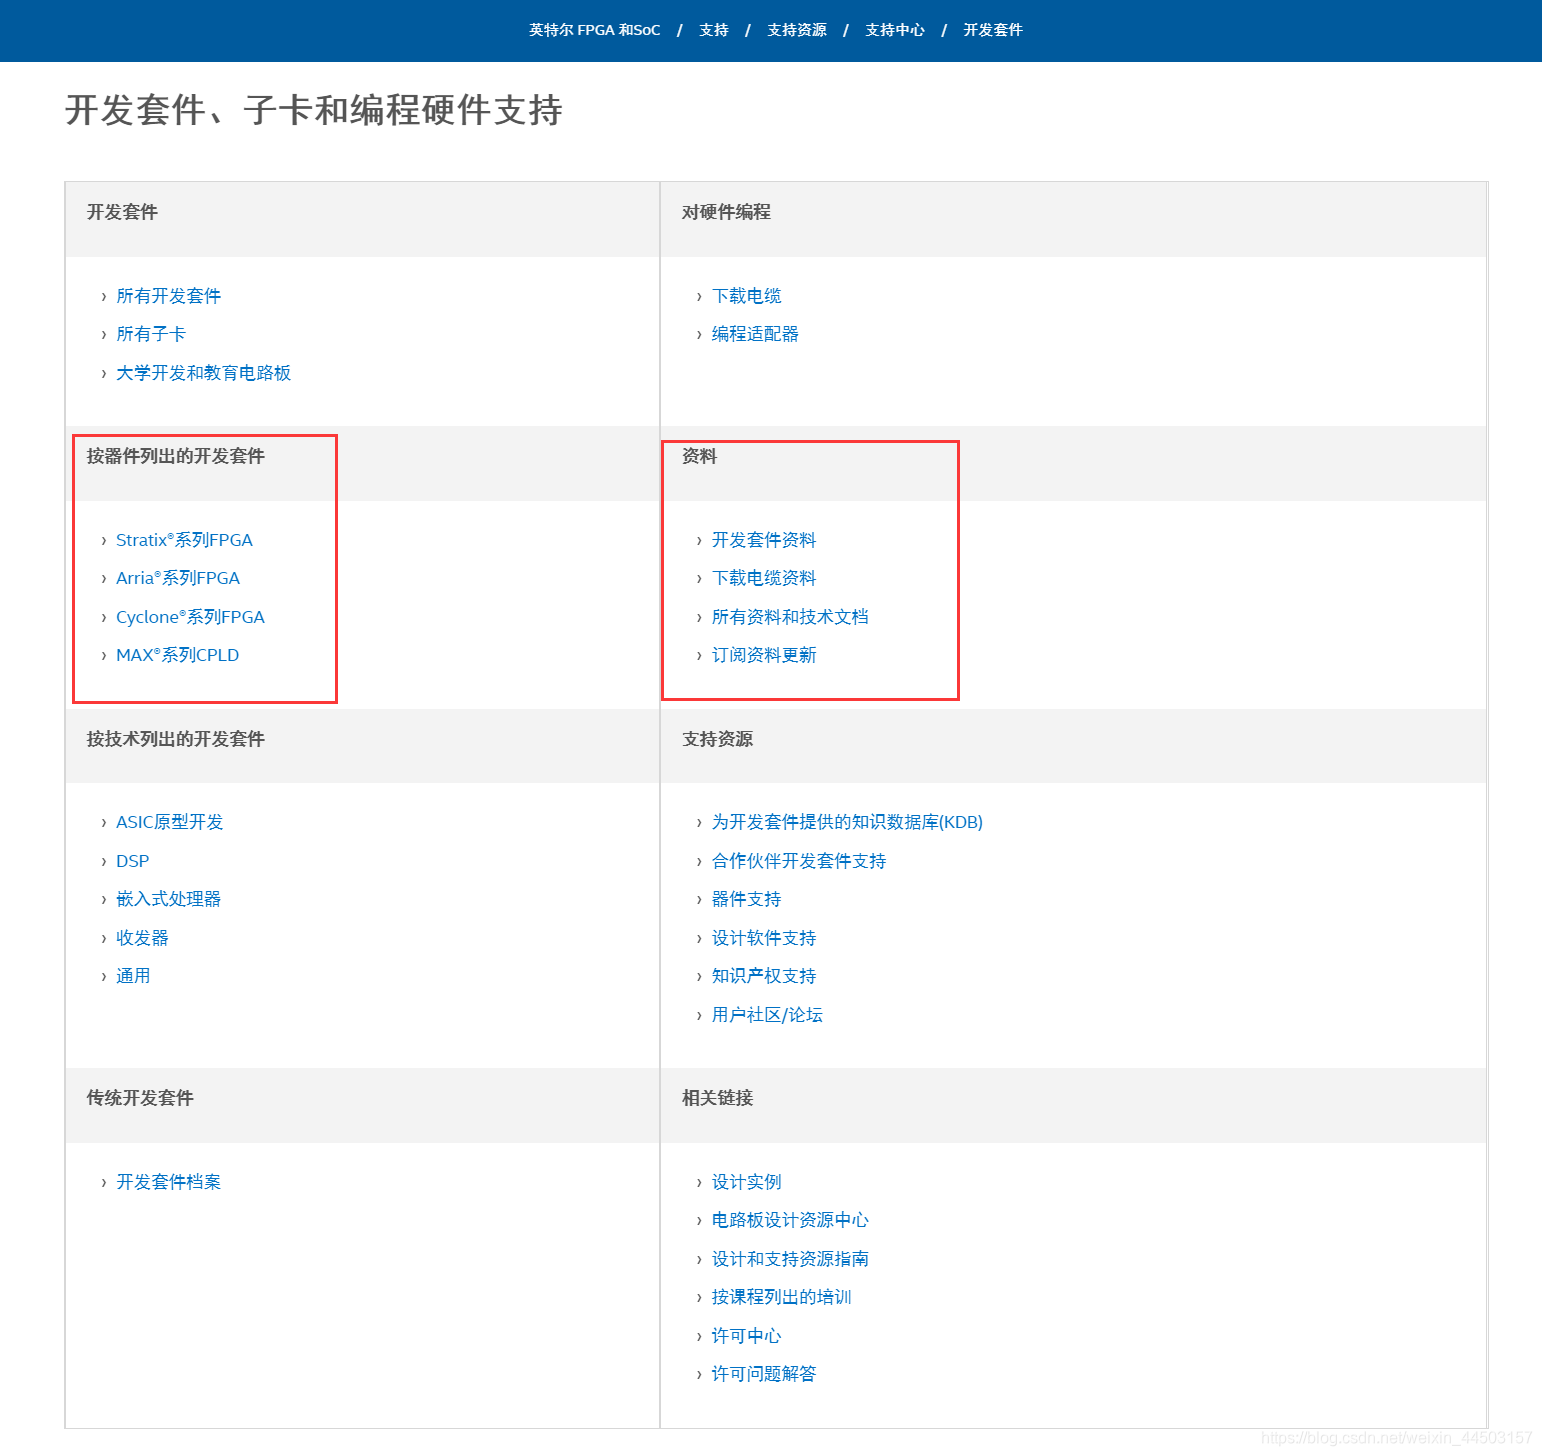Open 所有资料和技术文档
This screenshot has height=1456, width=1542.
click(x=789, y=617)
